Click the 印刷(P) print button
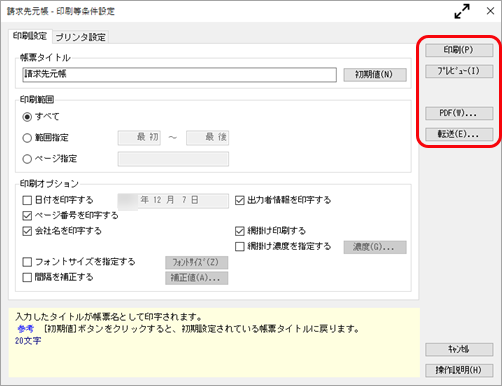Screen dimensions: 502x386 point(459,50)
